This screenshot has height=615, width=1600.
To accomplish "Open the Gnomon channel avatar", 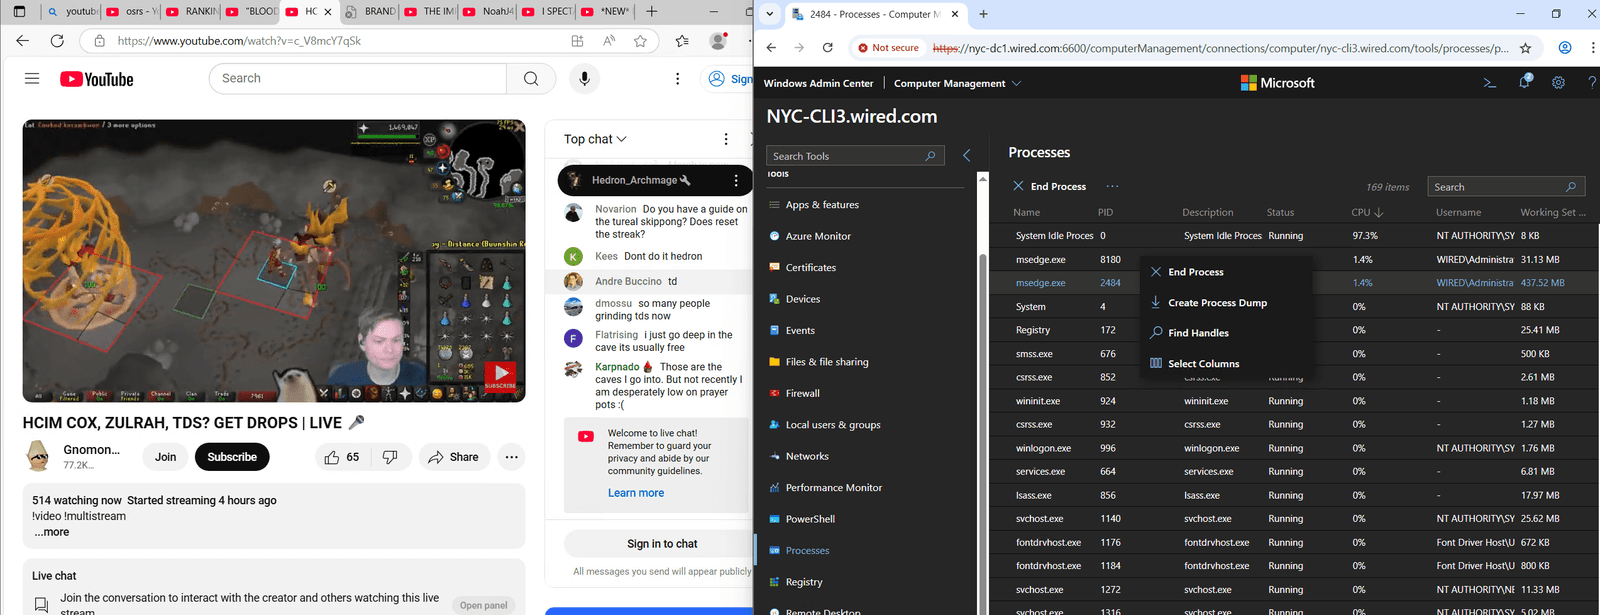I will [39, 456].
